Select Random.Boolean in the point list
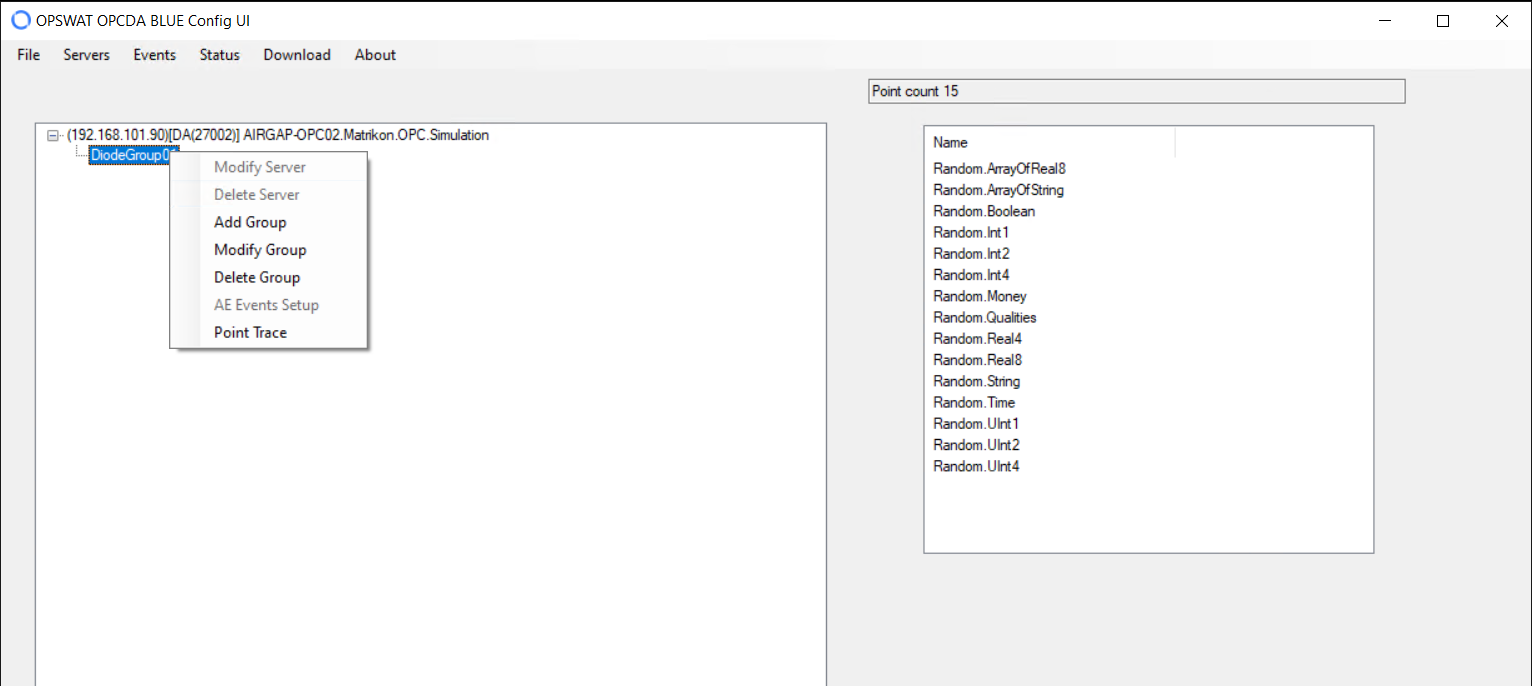1532x686 pixels. click(x=984, y=211)
